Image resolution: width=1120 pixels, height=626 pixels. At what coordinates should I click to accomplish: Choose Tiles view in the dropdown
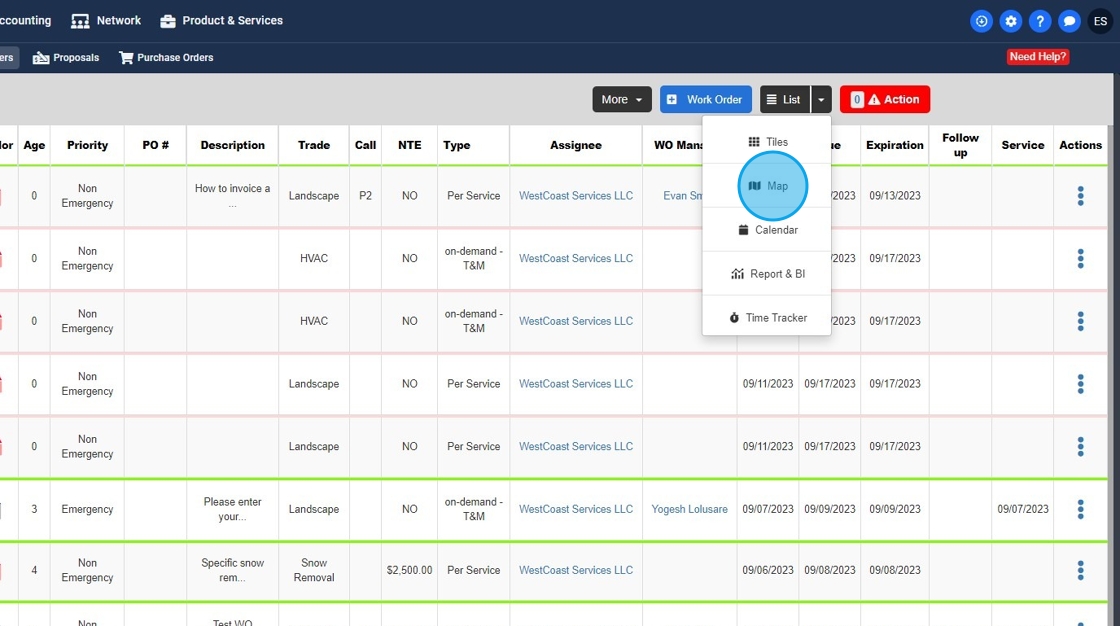tap(768, 142)
